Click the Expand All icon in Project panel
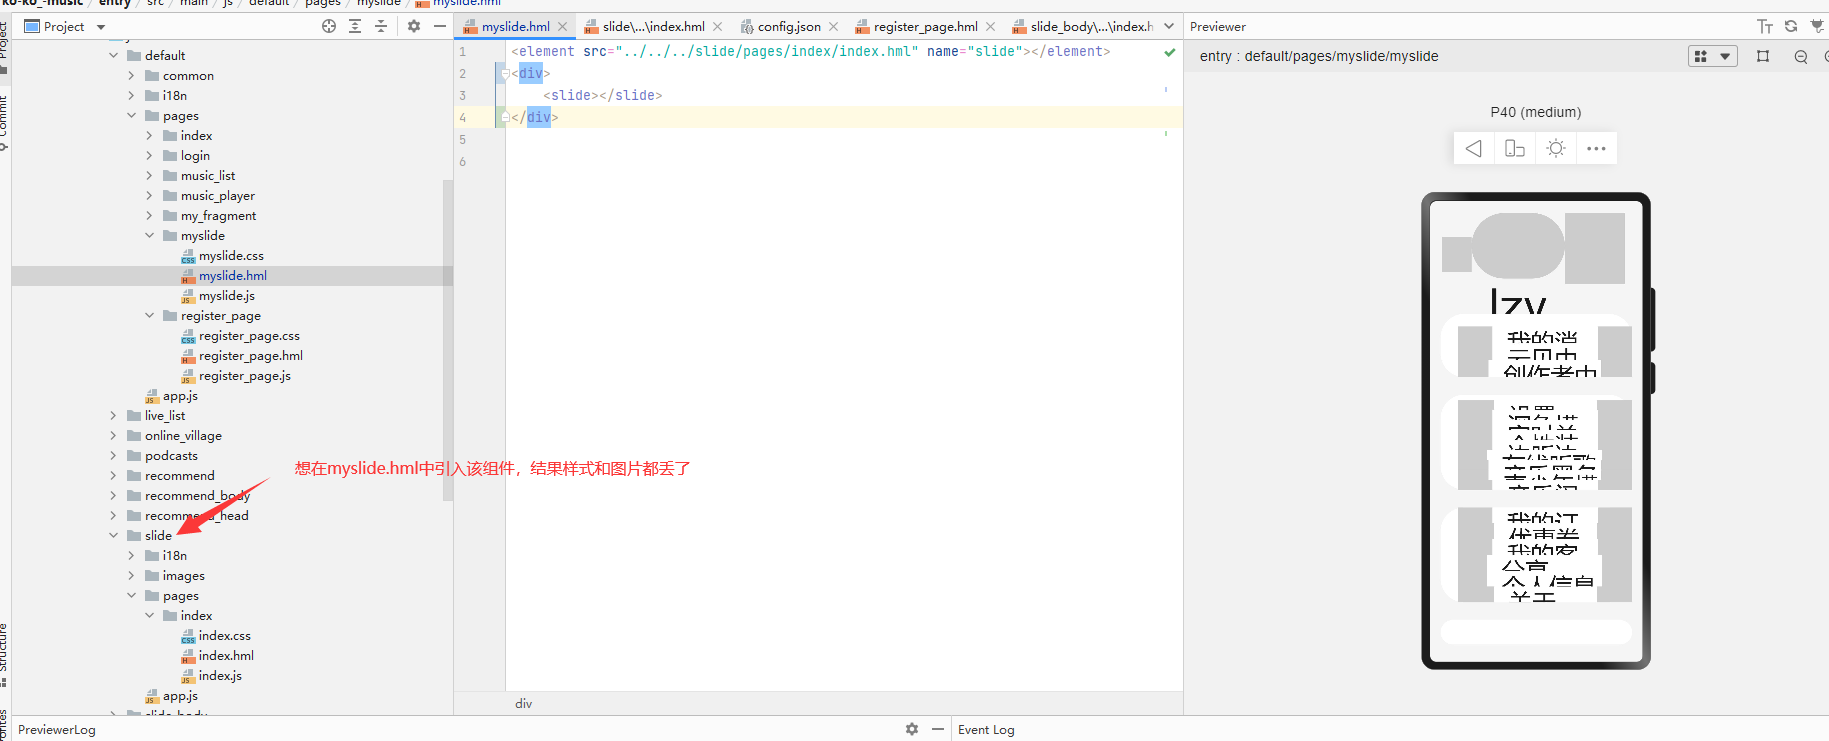The image size is (1829, 741). point(355,26)
